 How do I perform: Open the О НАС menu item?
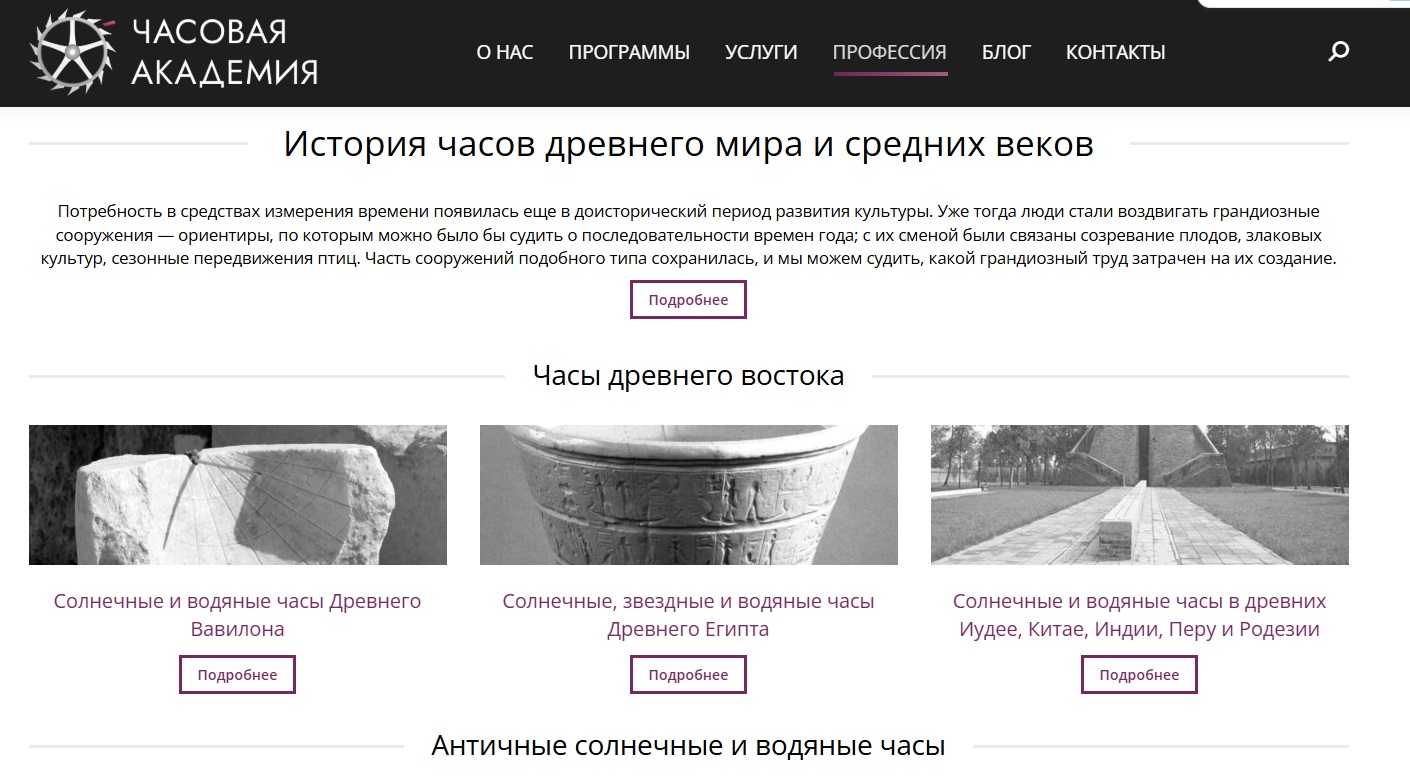[x=505, y=52]
